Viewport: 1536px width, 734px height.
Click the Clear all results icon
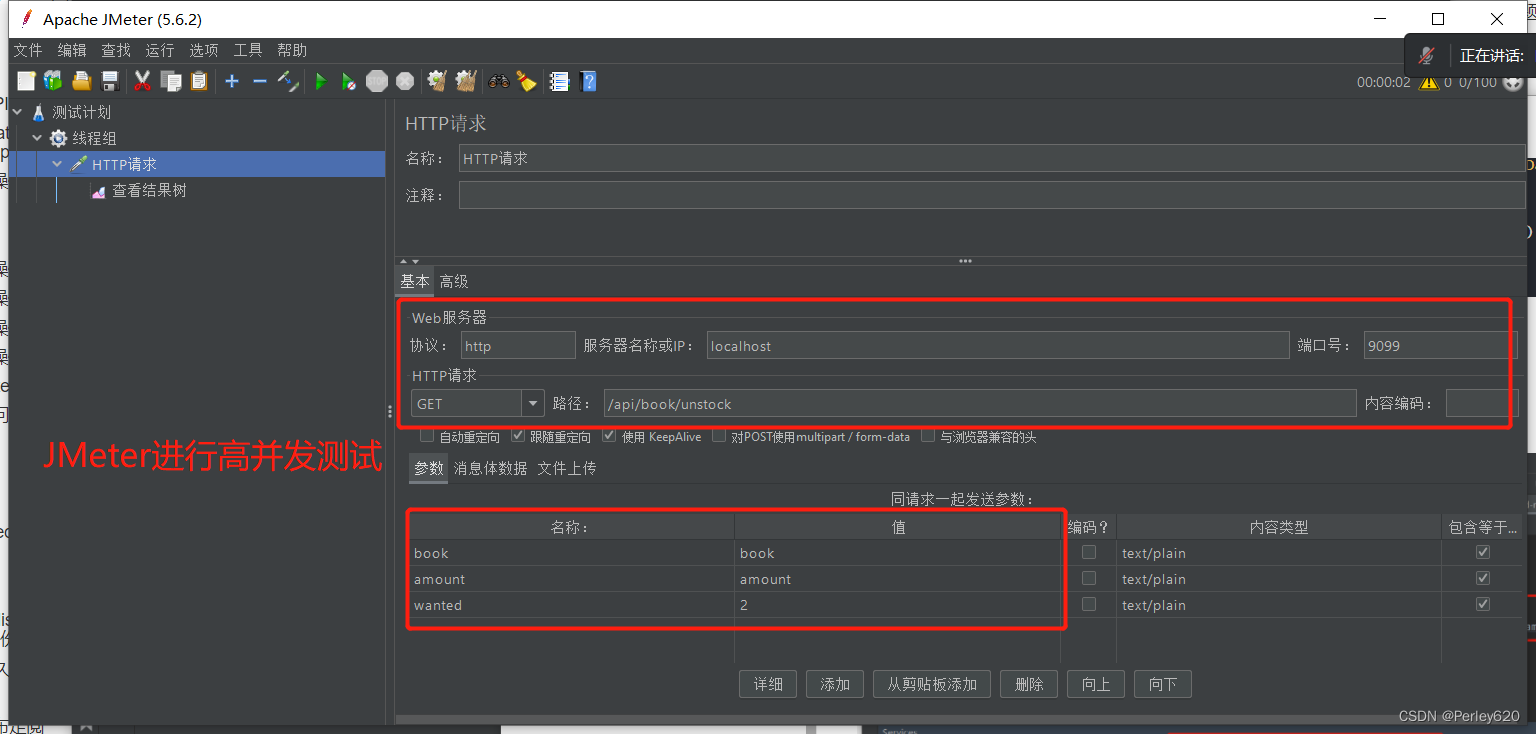pos(466,81)
